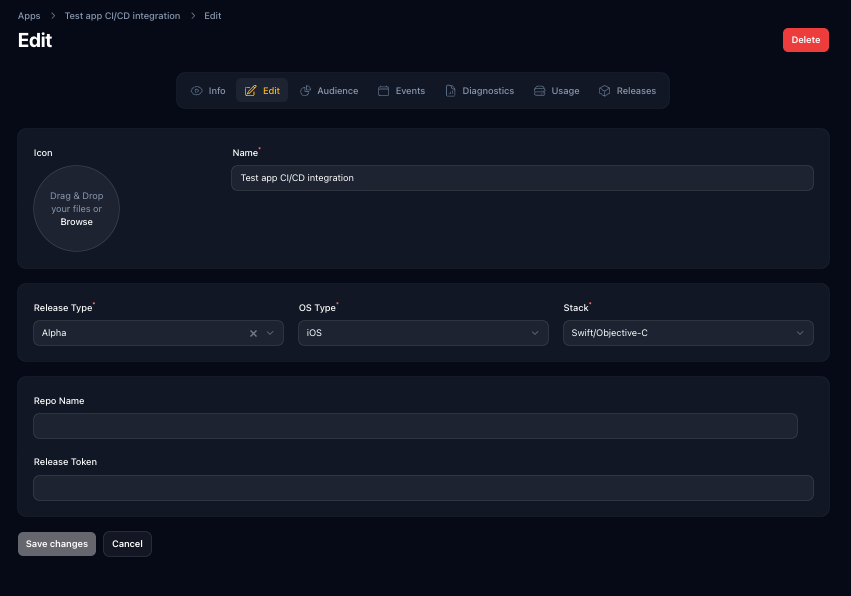Clear the Alpha release type selection
The width and height of the screenshot is (851, 596).
pyautogui.click(x=253, y=333)
